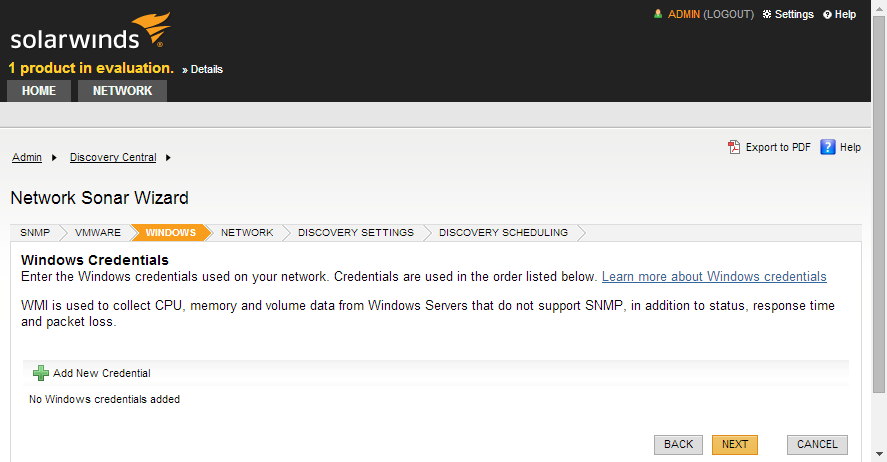887x462 pixels.
Task: Open Settings in the top bar
Action: point(794,14)
